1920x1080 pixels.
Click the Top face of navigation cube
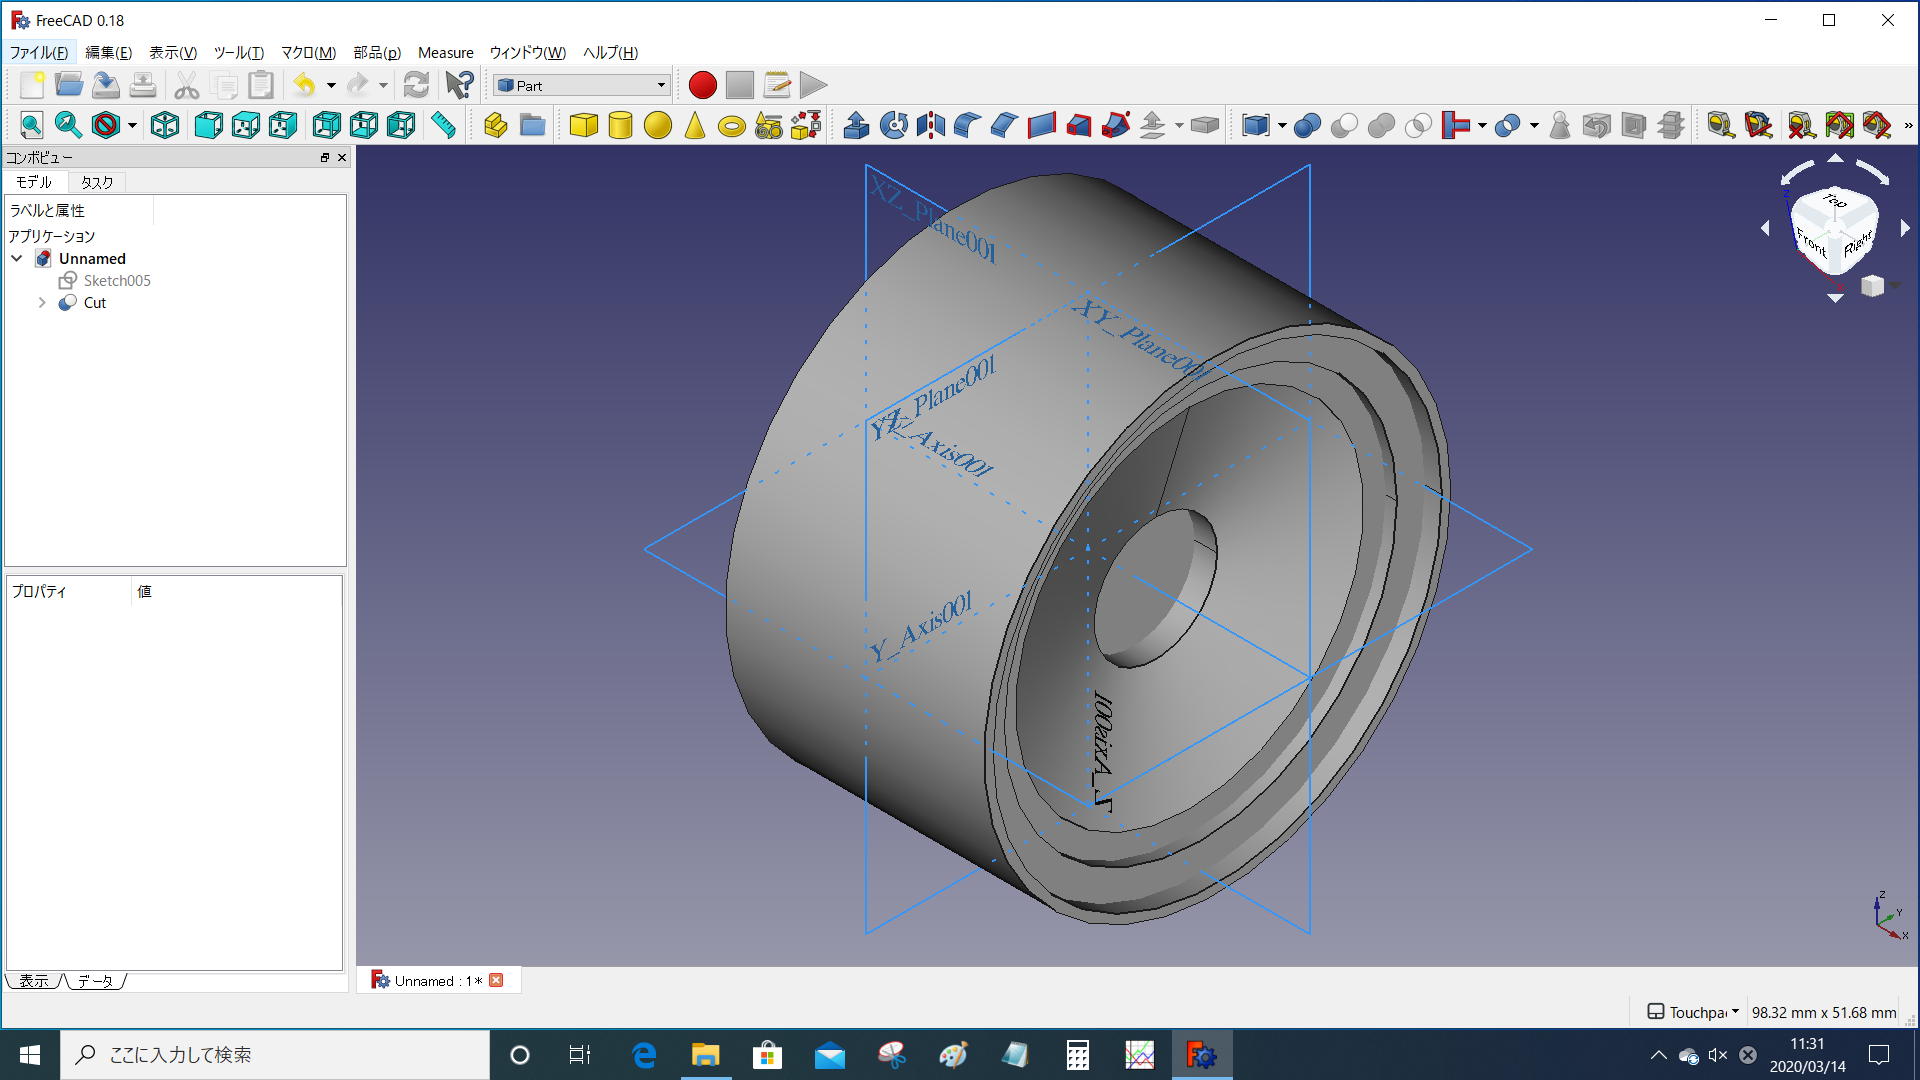(1833, 201)
